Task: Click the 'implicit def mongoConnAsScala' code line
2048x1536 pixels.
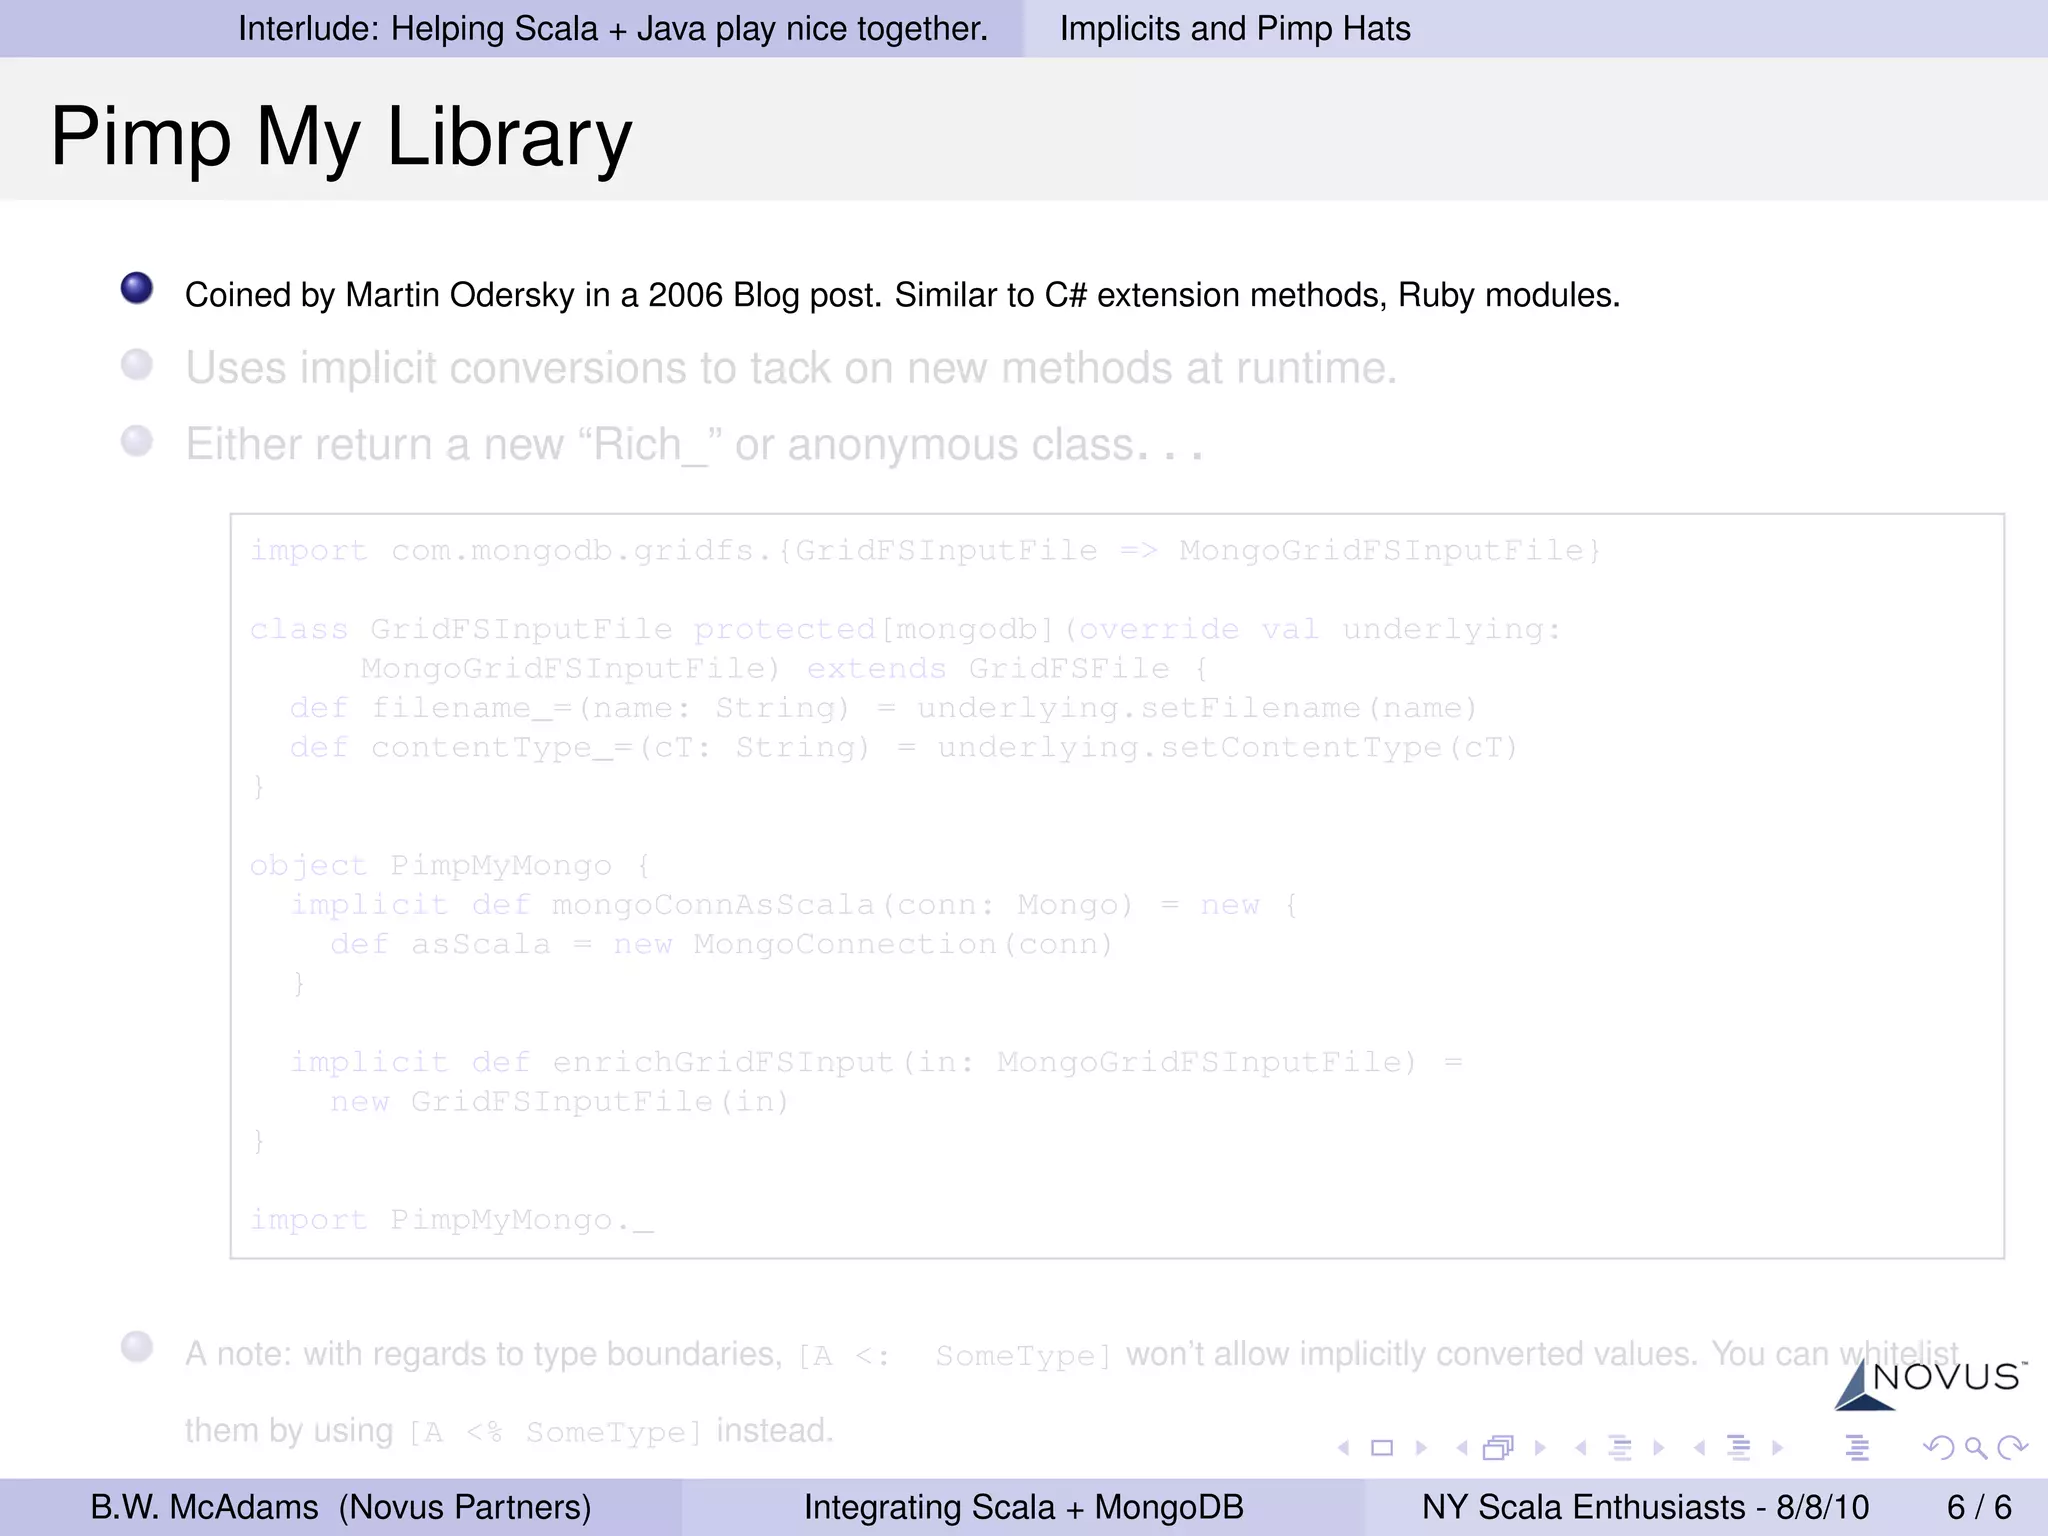Action: (794, 905)
